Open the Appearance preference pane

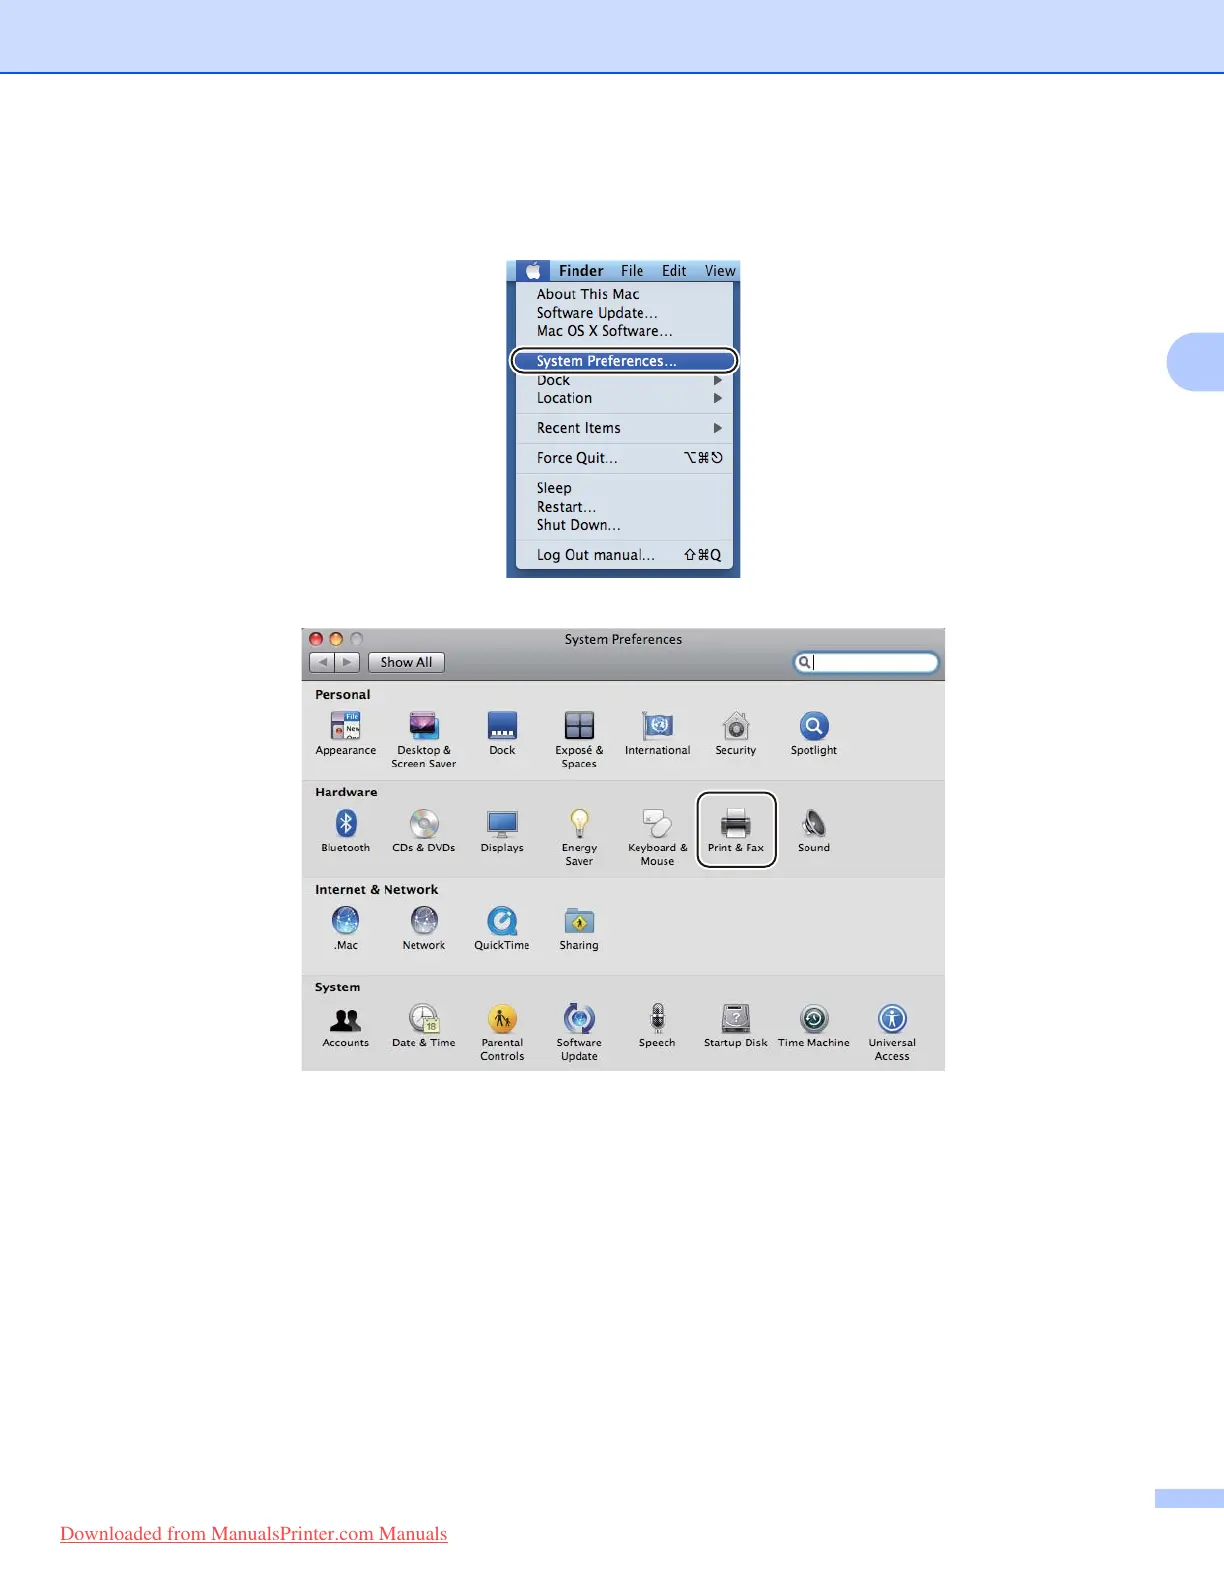[x=346, y=733]
